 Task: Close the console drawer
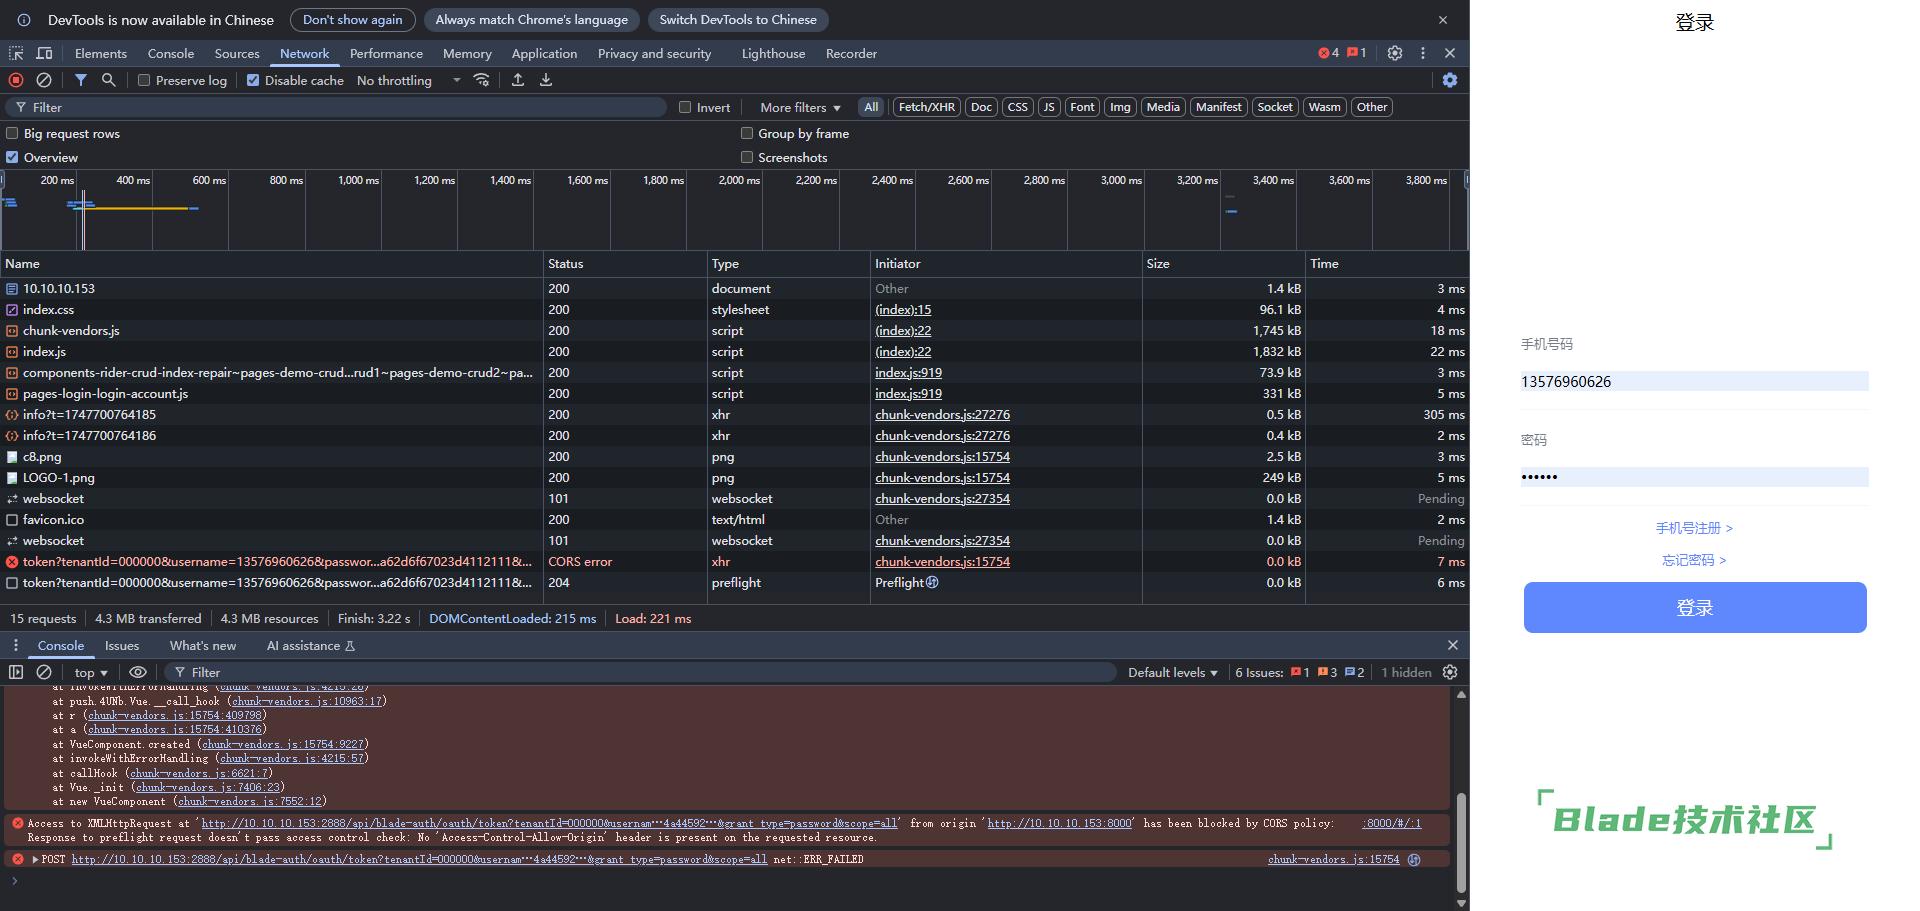tap(1453, 645)
